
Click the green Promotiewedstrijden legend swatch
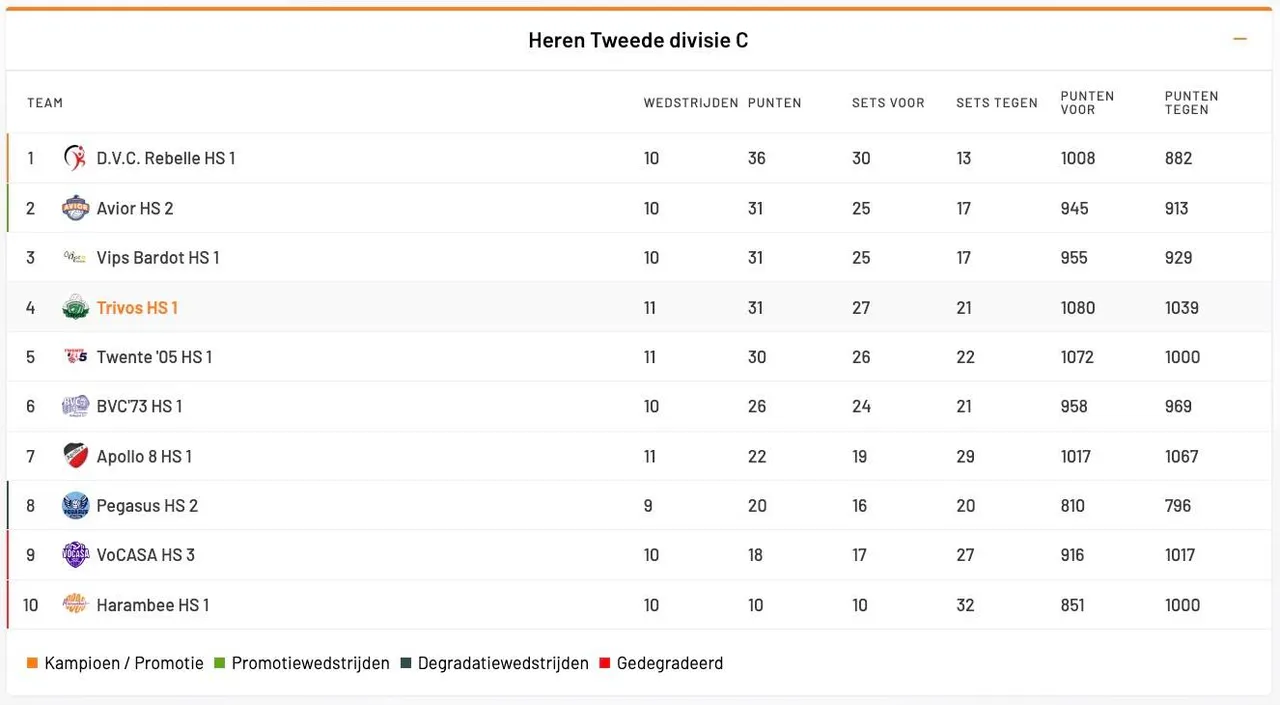click(x=220, y=663)
